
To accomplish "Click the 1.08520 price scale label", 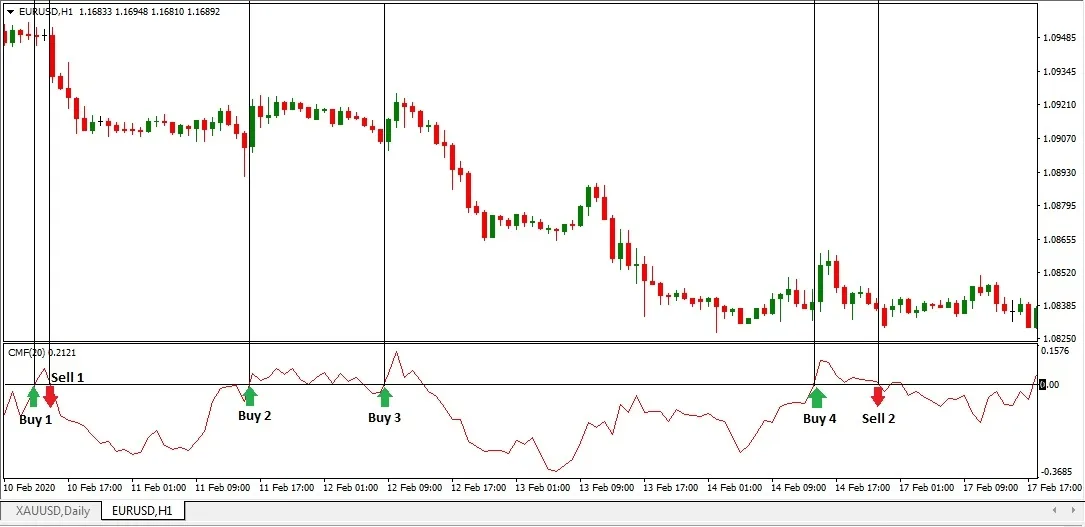I will [1059, 272].
